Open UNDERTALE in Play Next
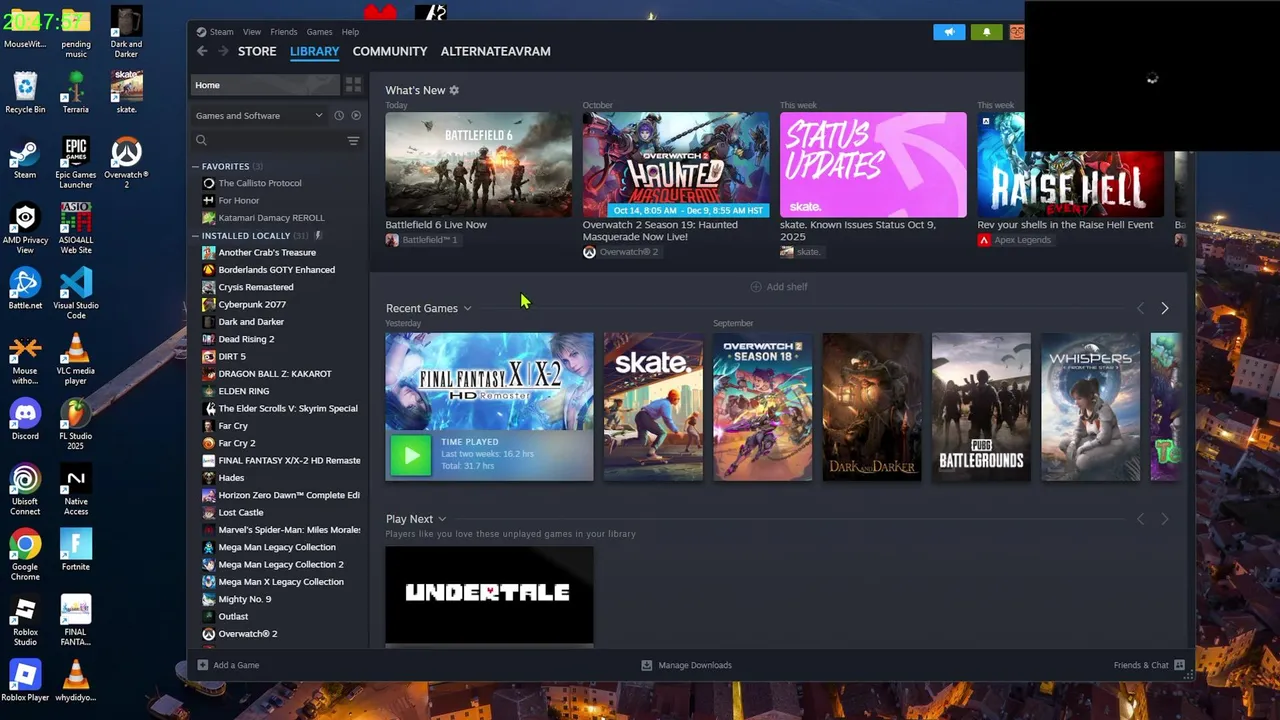The image size is (1280, 720). (x=489, y=594)
